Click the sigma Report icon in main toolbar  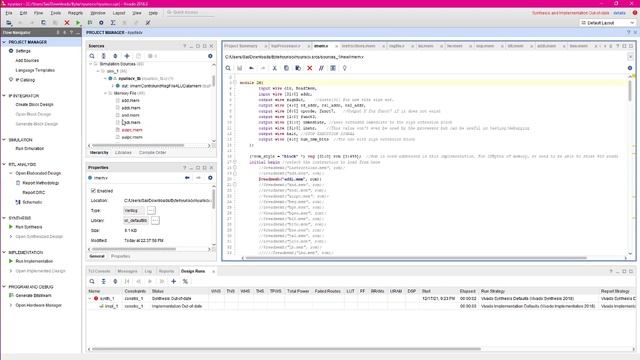point(113,23)
